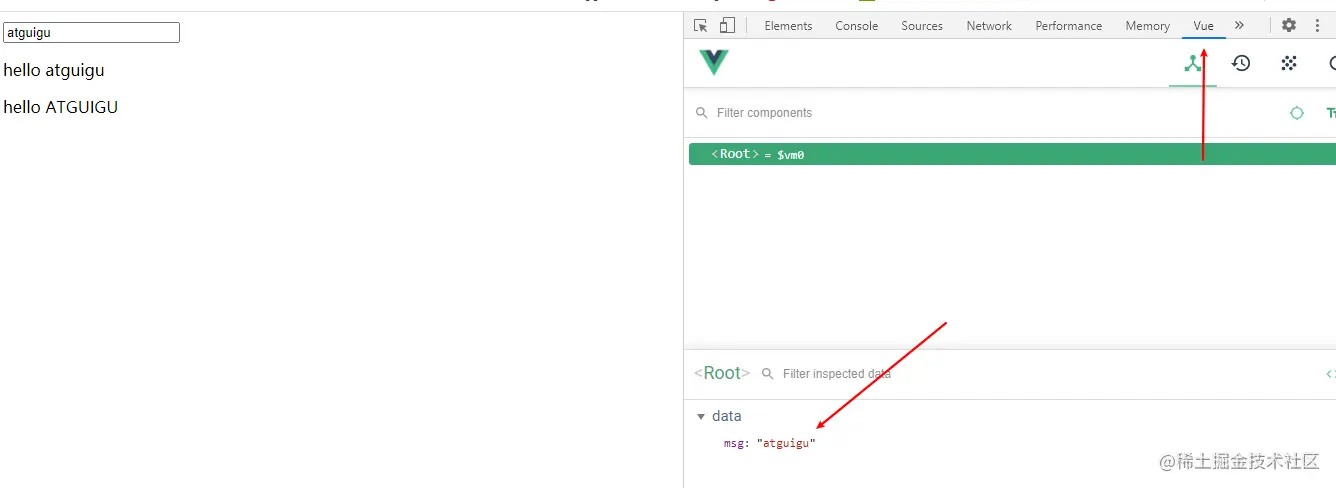The height and width of the screenshot is (488, 1336).
Task: Activate the select component target icon
Action: [x=1297, y=113]
